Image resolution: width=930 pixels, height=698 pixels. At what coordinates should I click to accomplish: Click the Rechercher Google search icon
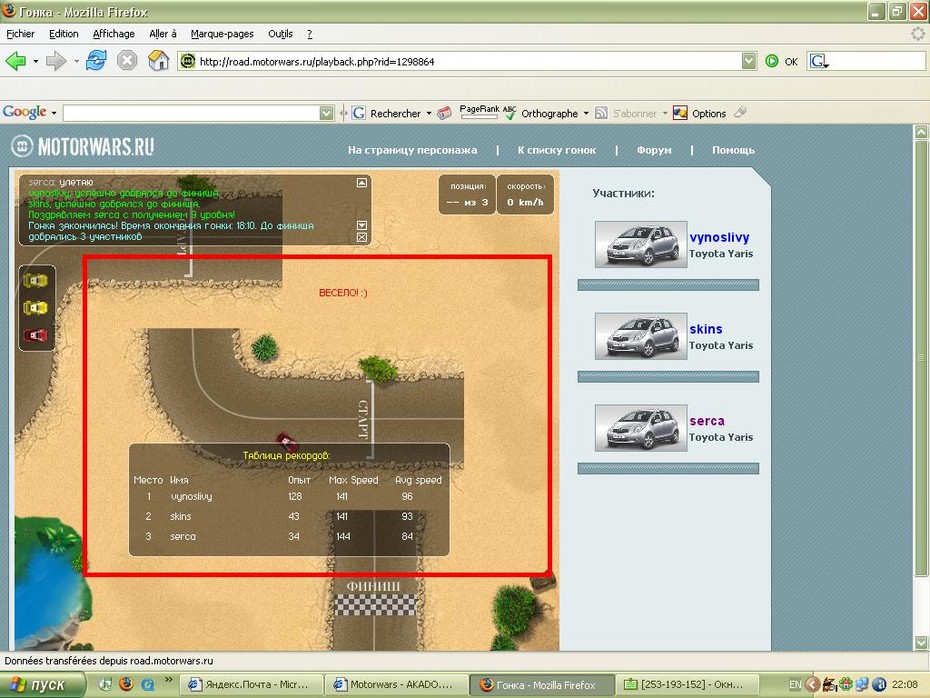(359, 113)
